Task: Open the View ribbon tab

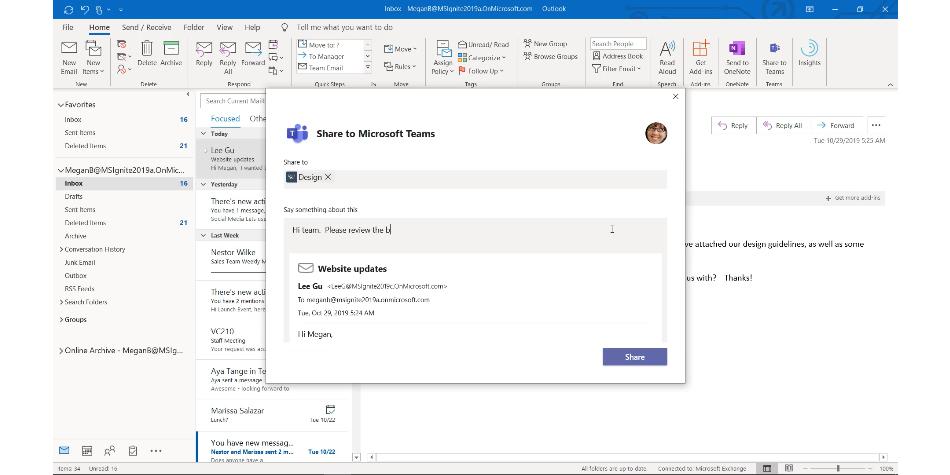Action: (x=224, y=27)
